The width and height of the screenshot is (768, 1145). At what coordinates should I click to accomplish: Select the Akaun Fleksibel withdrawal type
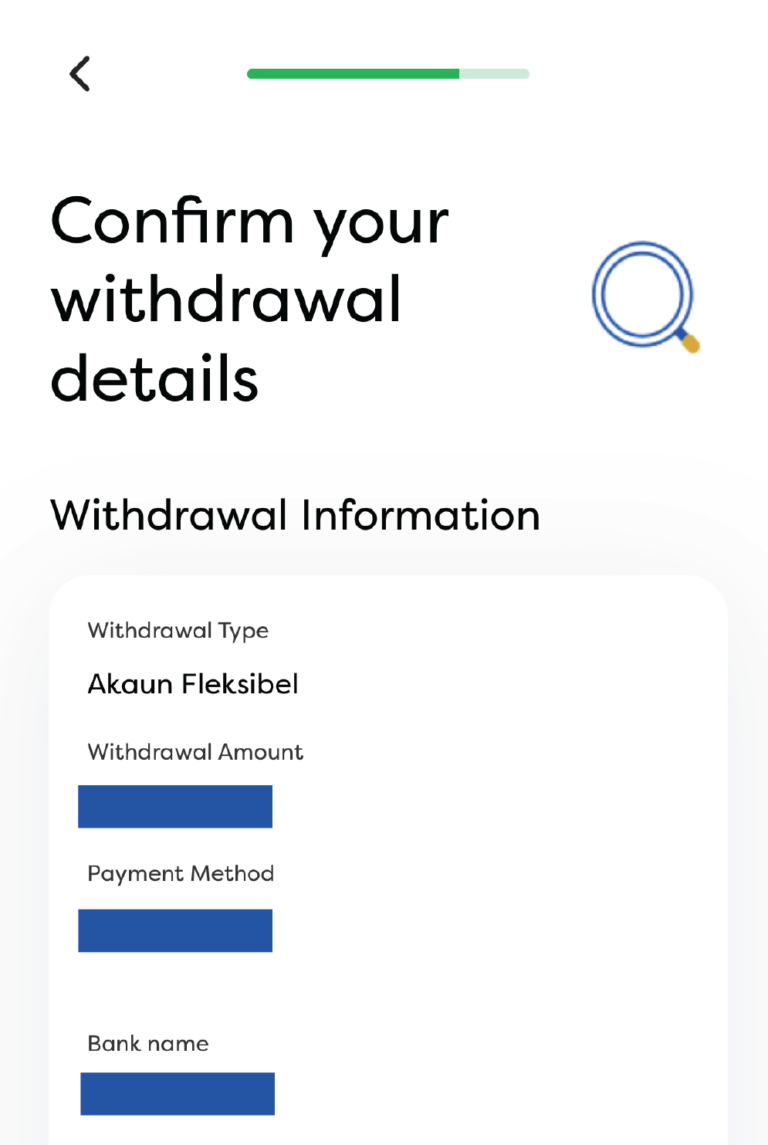[x=192, y=684]
